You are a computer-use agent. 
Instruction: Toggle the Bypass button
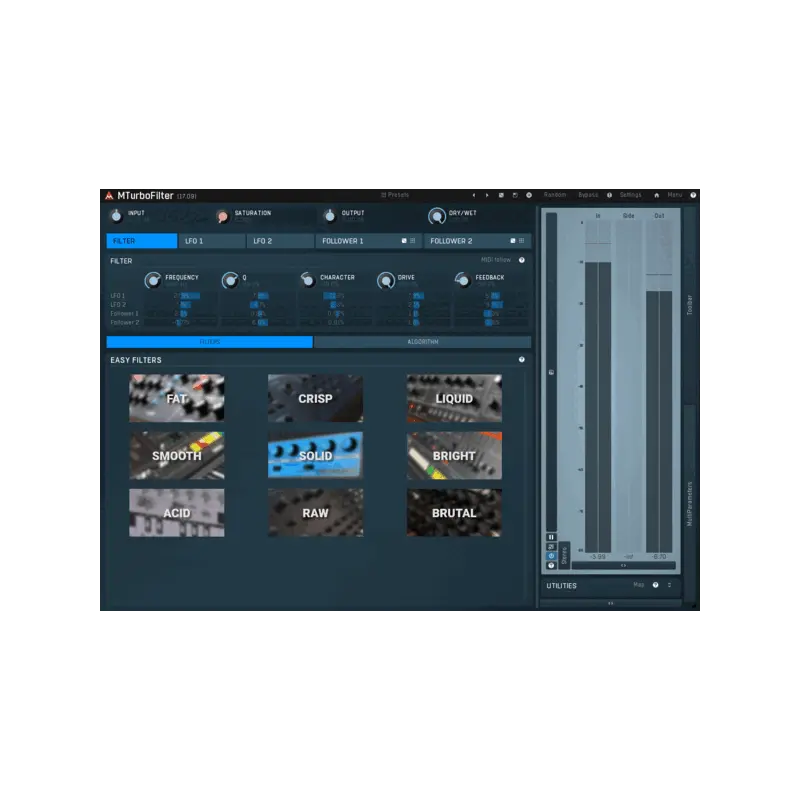coord(588,195)
